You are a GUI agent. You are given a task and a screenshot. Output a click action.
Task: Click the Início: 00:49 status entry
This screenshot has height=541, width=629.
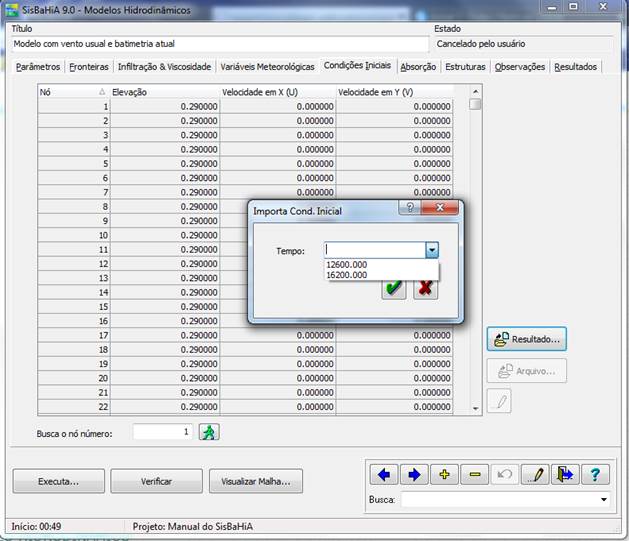(36, 527)
